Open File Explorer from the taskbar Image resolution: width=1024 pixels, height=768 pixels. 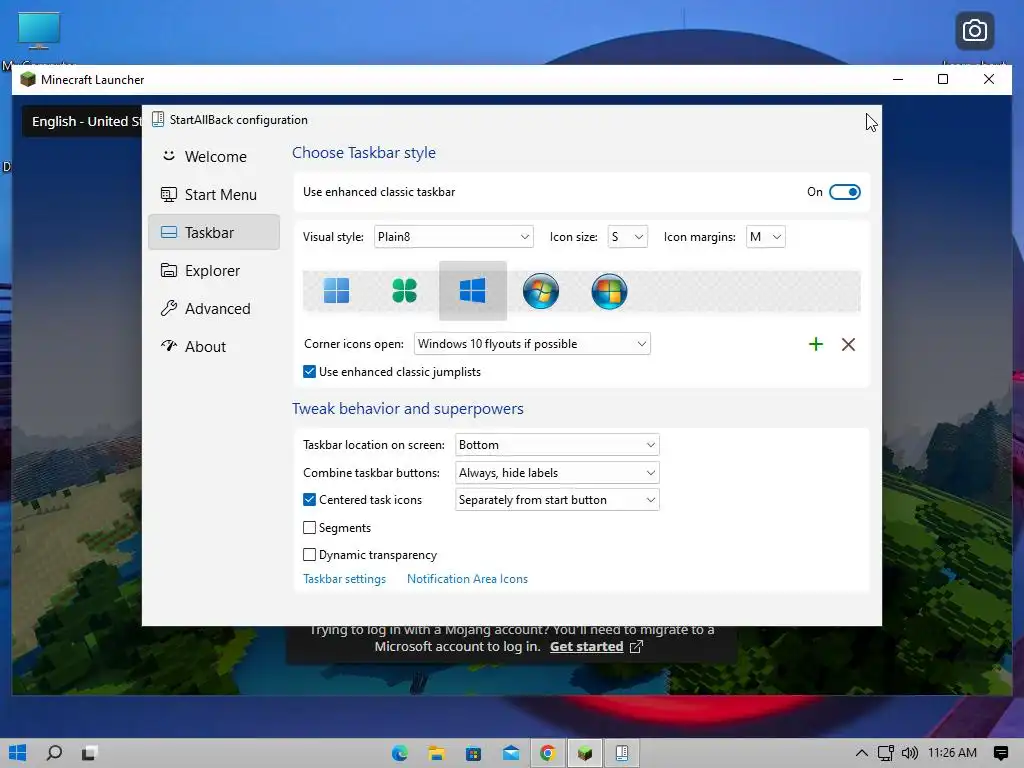(436, 754)
